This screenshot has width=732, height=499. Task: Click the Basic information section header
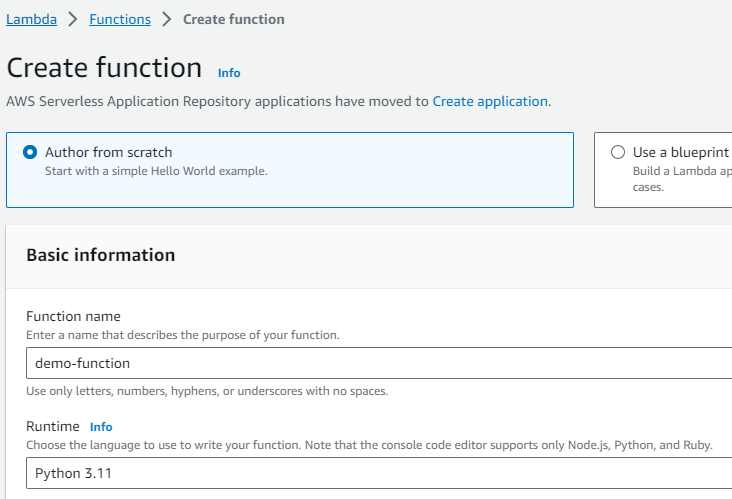click(100, 255)
